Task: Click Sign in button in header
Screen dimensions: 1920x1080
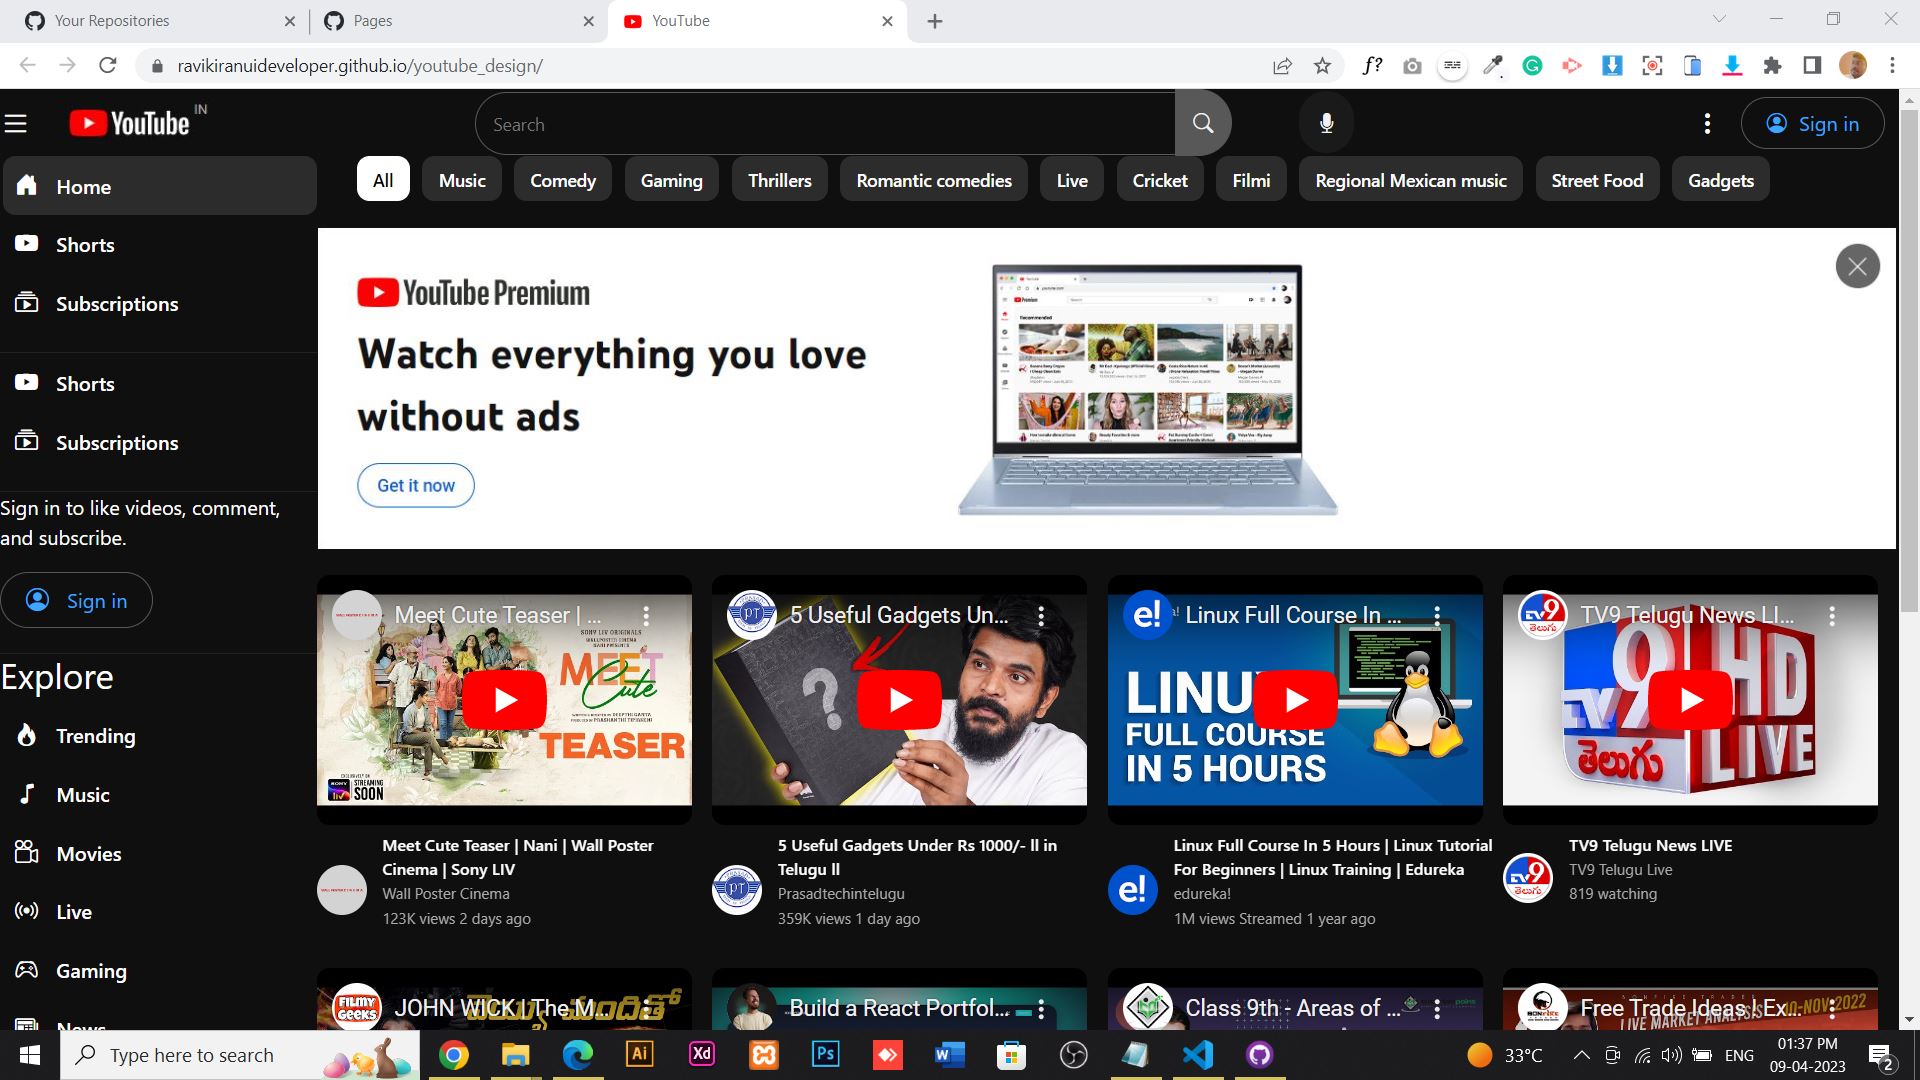Action: coord(1812,123)
